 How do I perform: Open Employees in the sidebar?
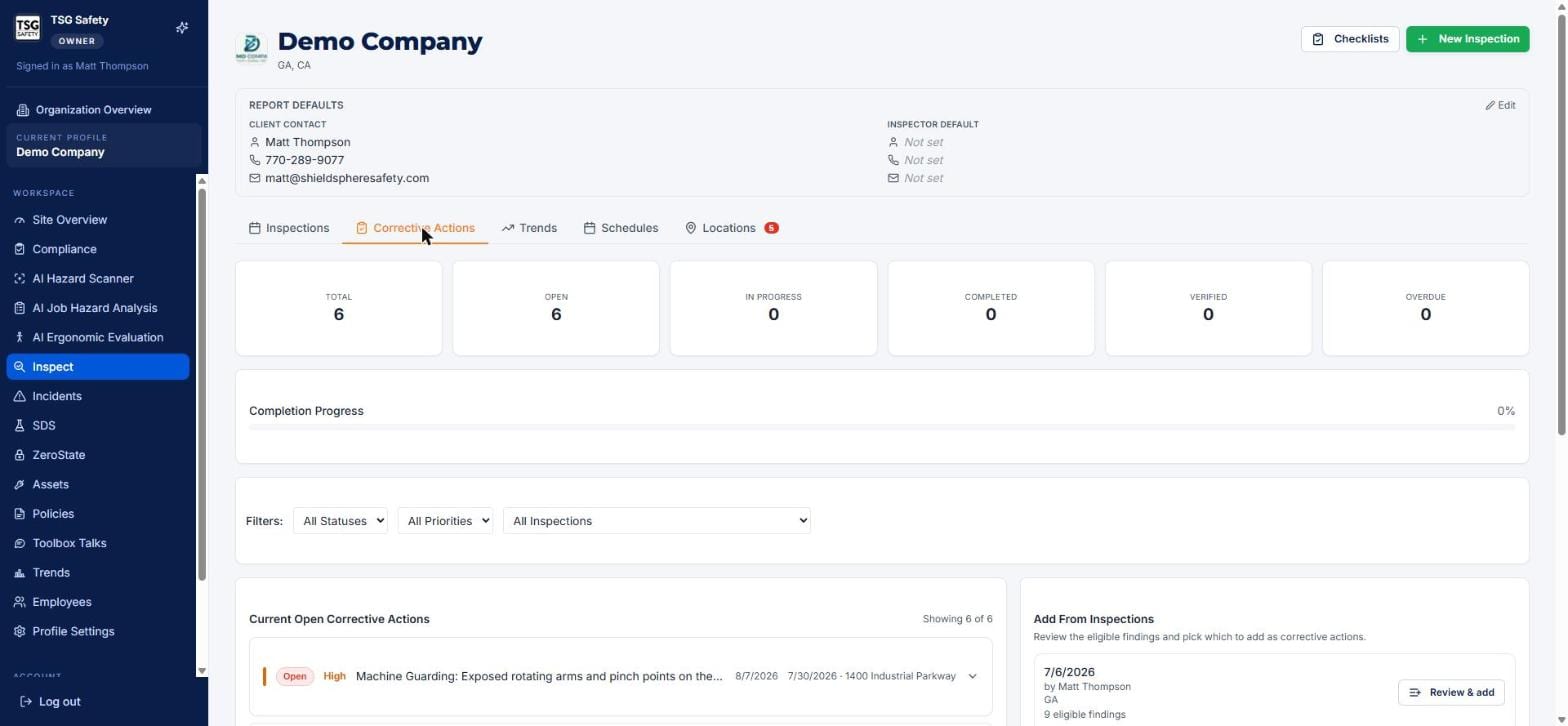(98, 602)
